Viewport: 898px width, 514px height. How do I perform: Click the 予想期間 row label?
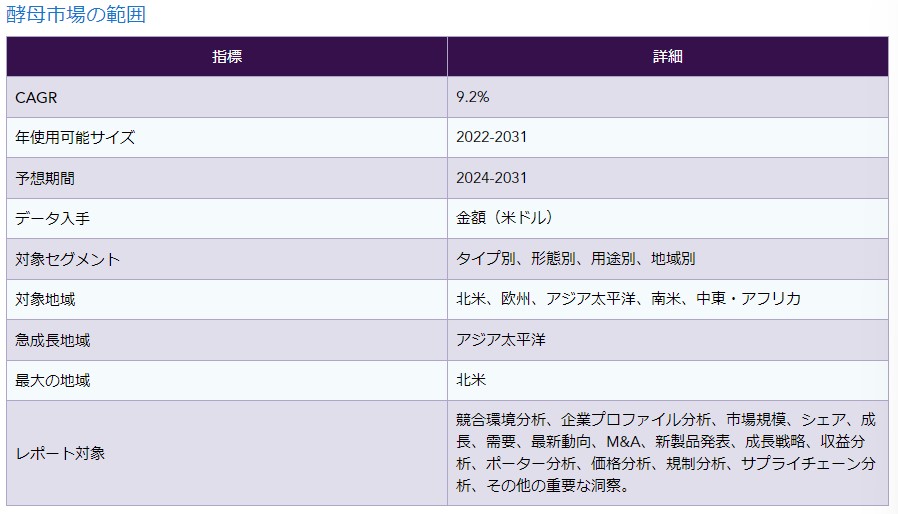45,178
